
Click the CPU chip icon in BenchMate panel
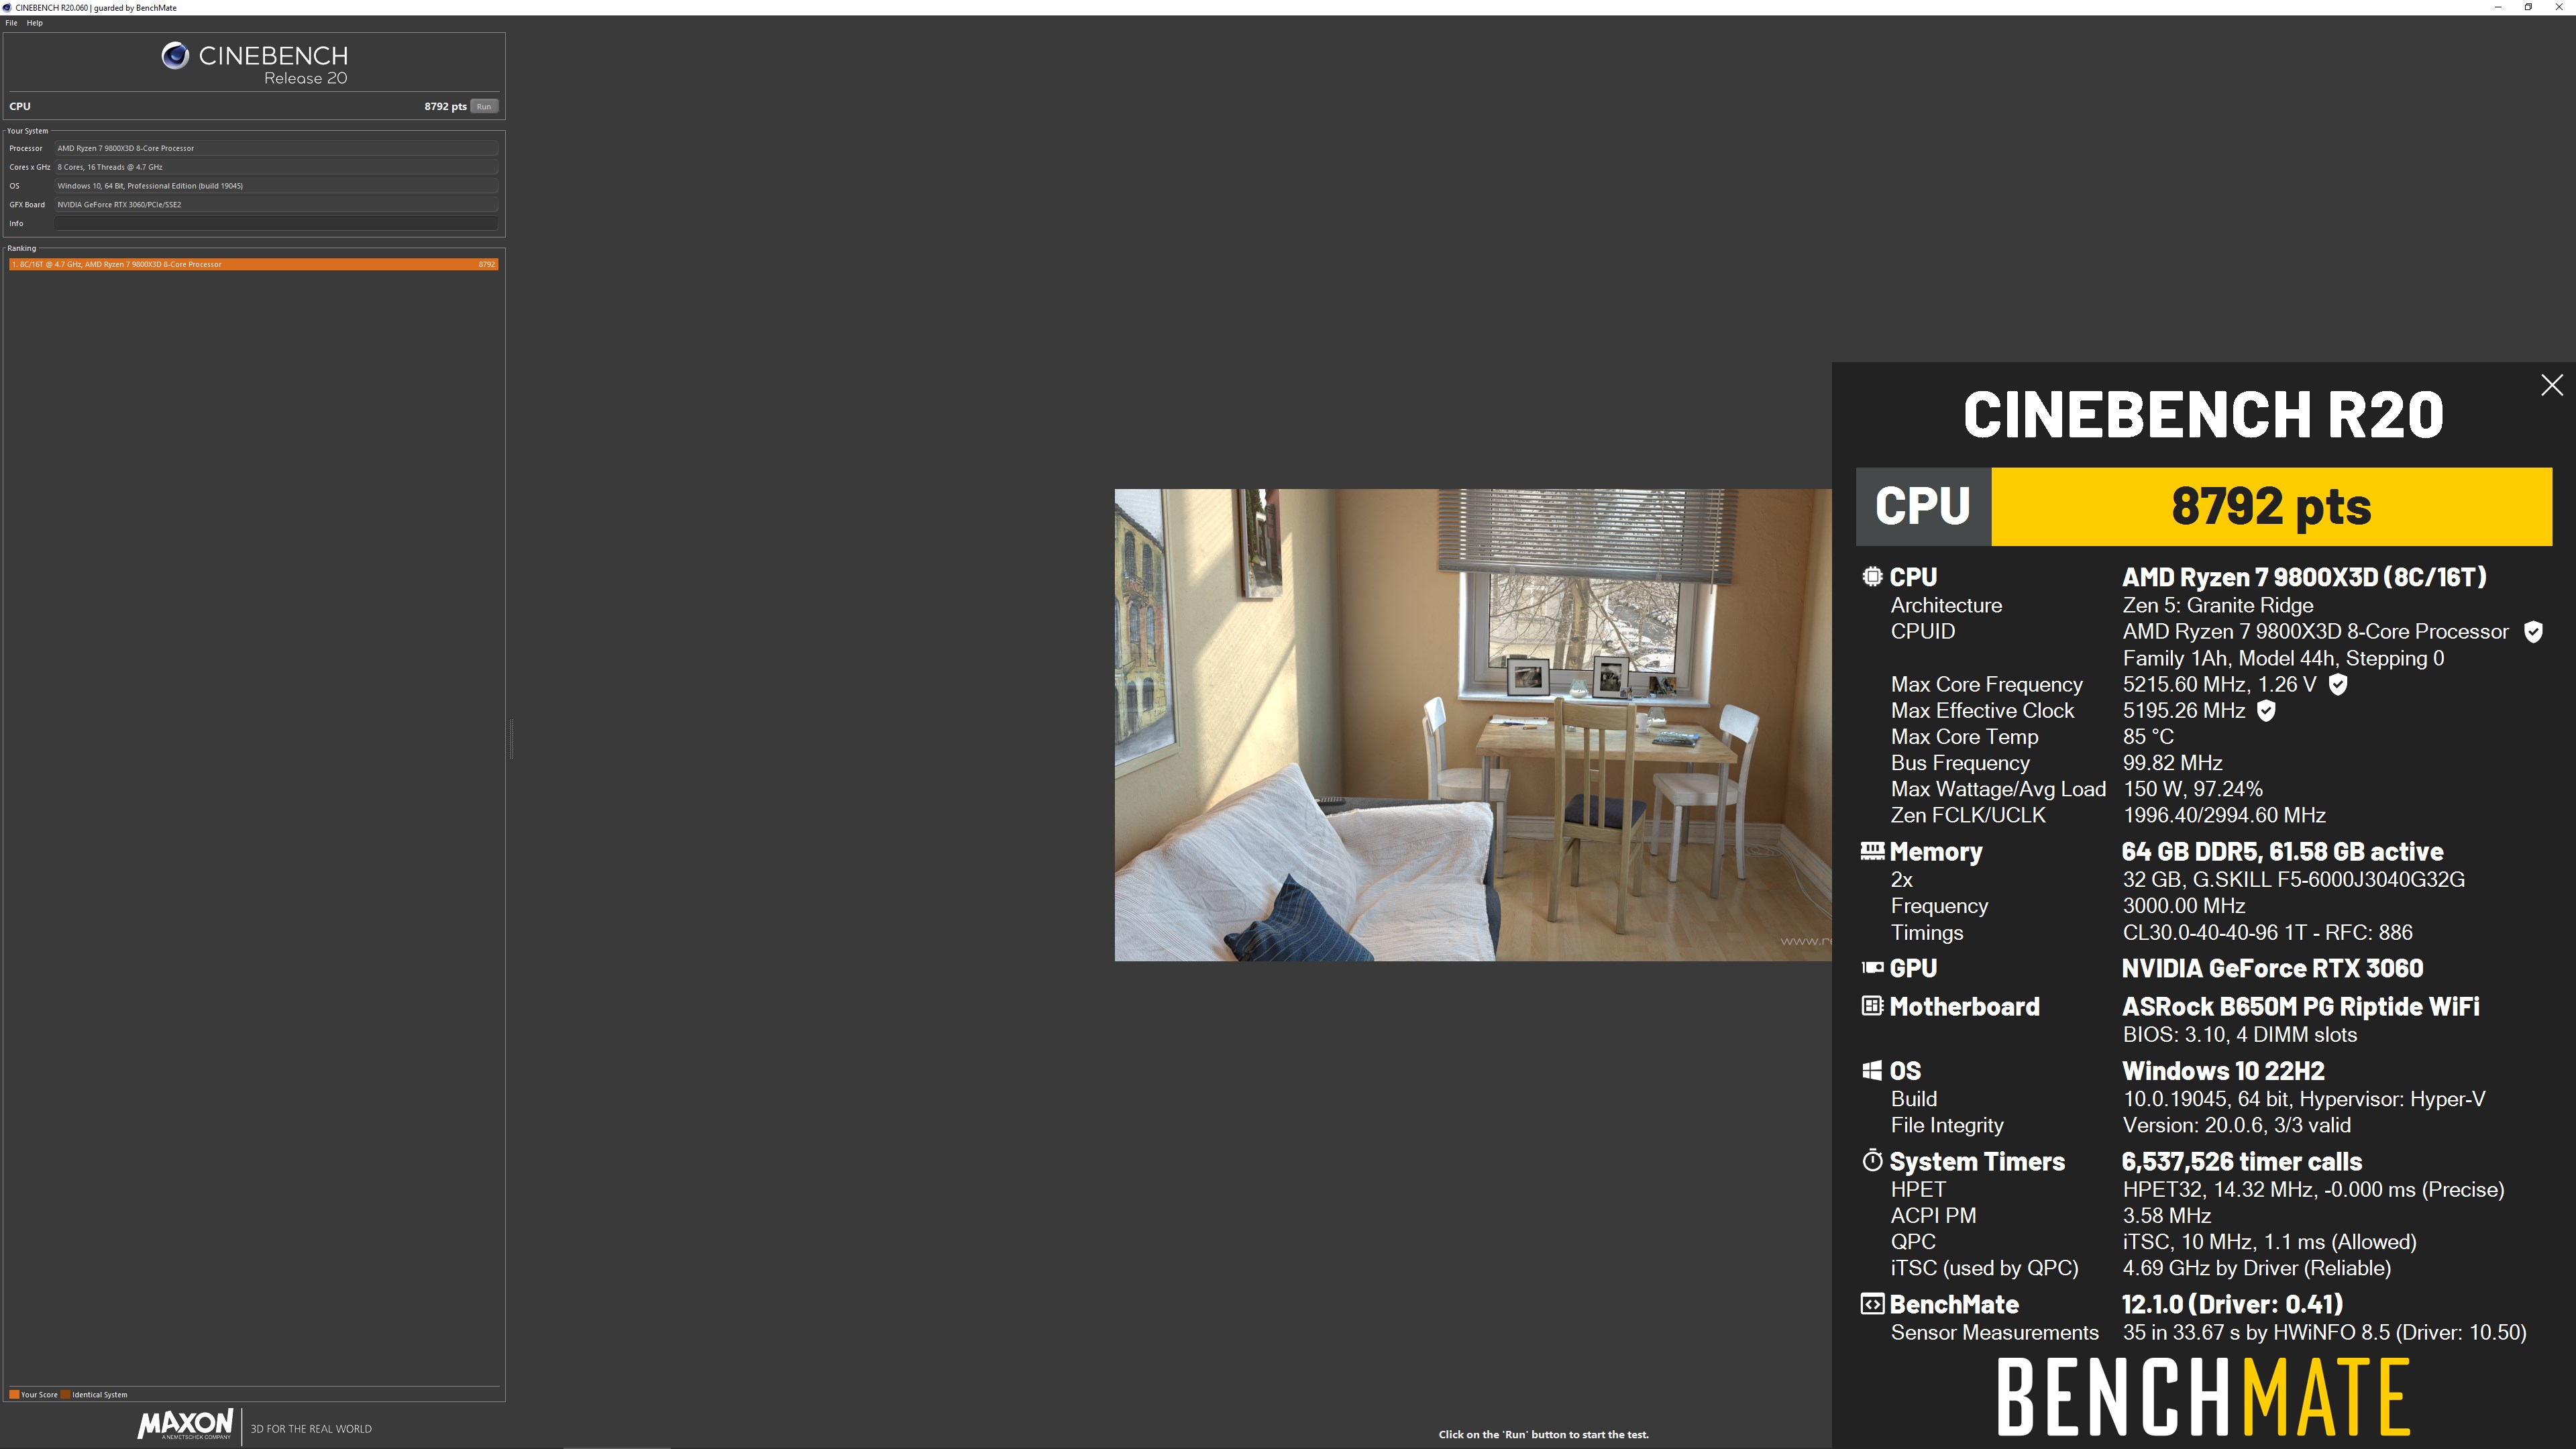point(1872,577)
